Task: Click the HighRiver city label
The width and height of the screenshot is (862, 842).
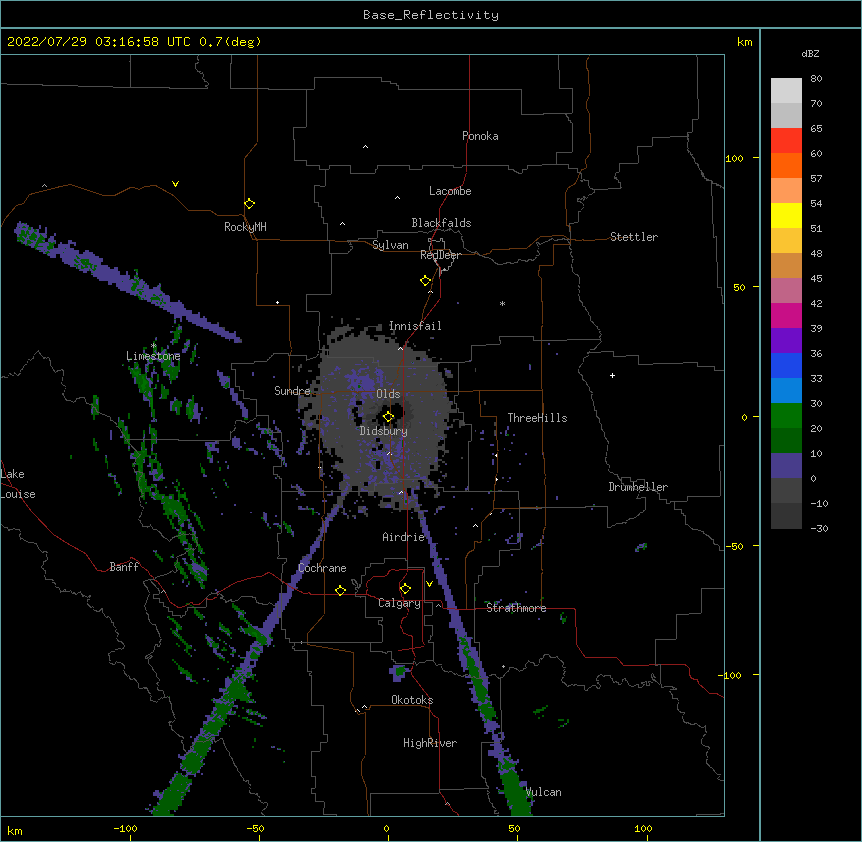Action: tap(430, 743)
